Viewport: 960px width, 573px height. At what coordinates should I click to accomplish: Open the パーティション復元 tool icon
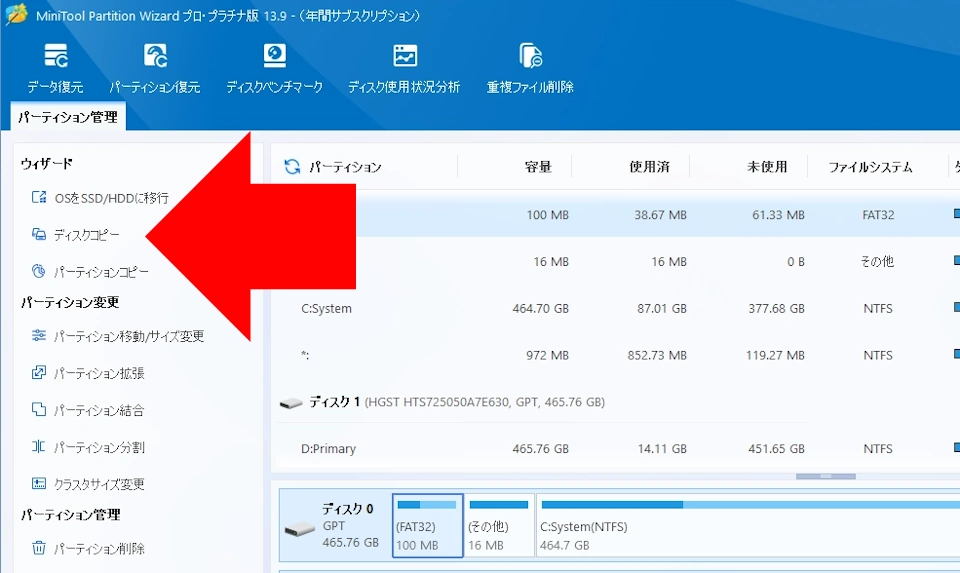tap(155, 56)
